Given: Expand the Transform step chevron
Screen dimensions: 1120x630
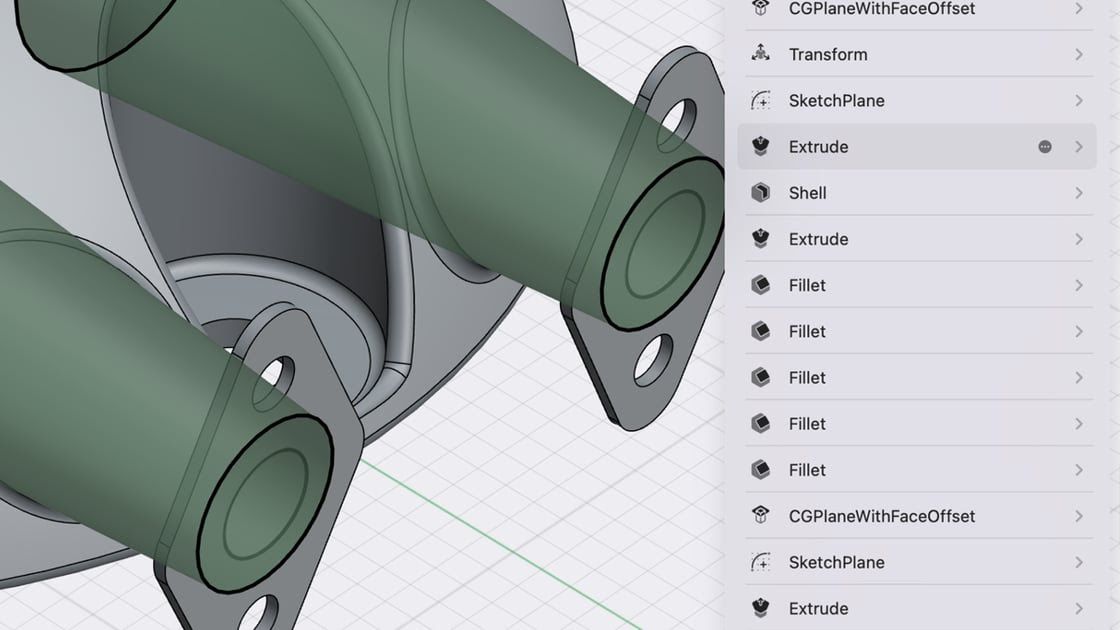Looking at the screenshot, I should click(1079, 54).
